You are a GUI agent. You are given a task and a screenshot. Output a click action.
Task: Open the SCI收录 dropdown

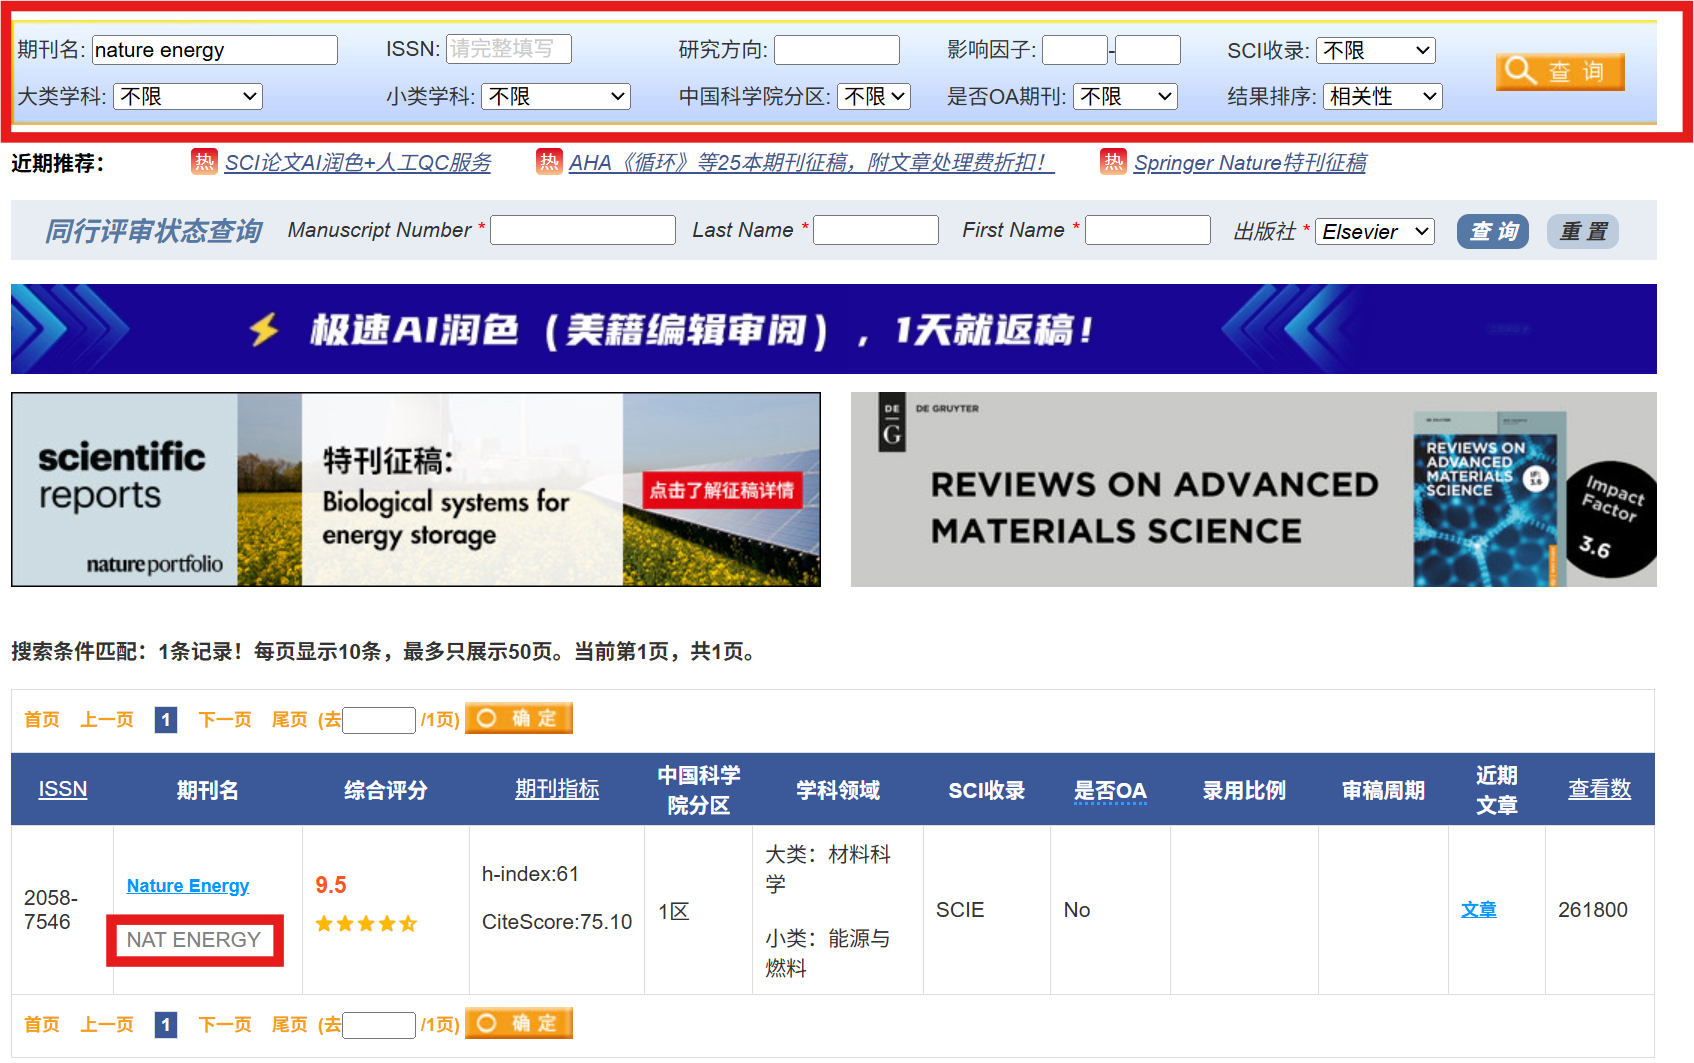click(x=1376, y=50)
